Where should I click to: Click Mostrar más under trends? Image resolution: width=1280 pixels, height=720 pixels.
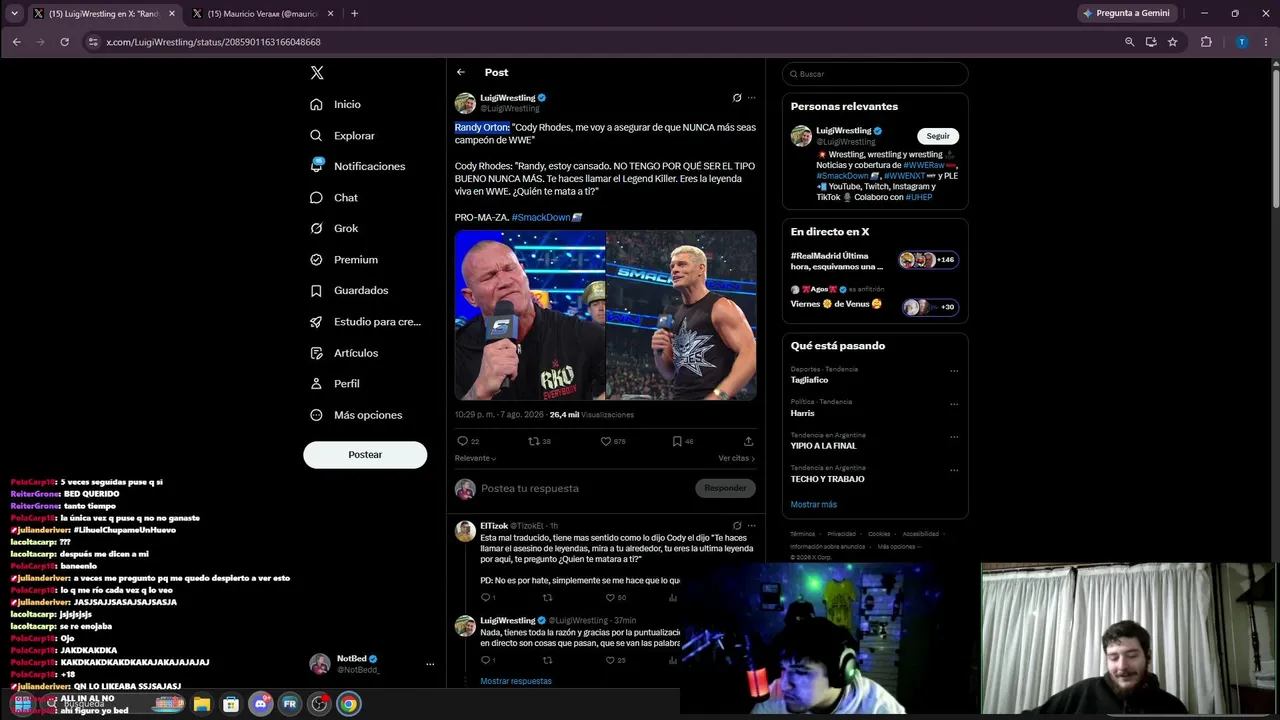pos(814,504)
